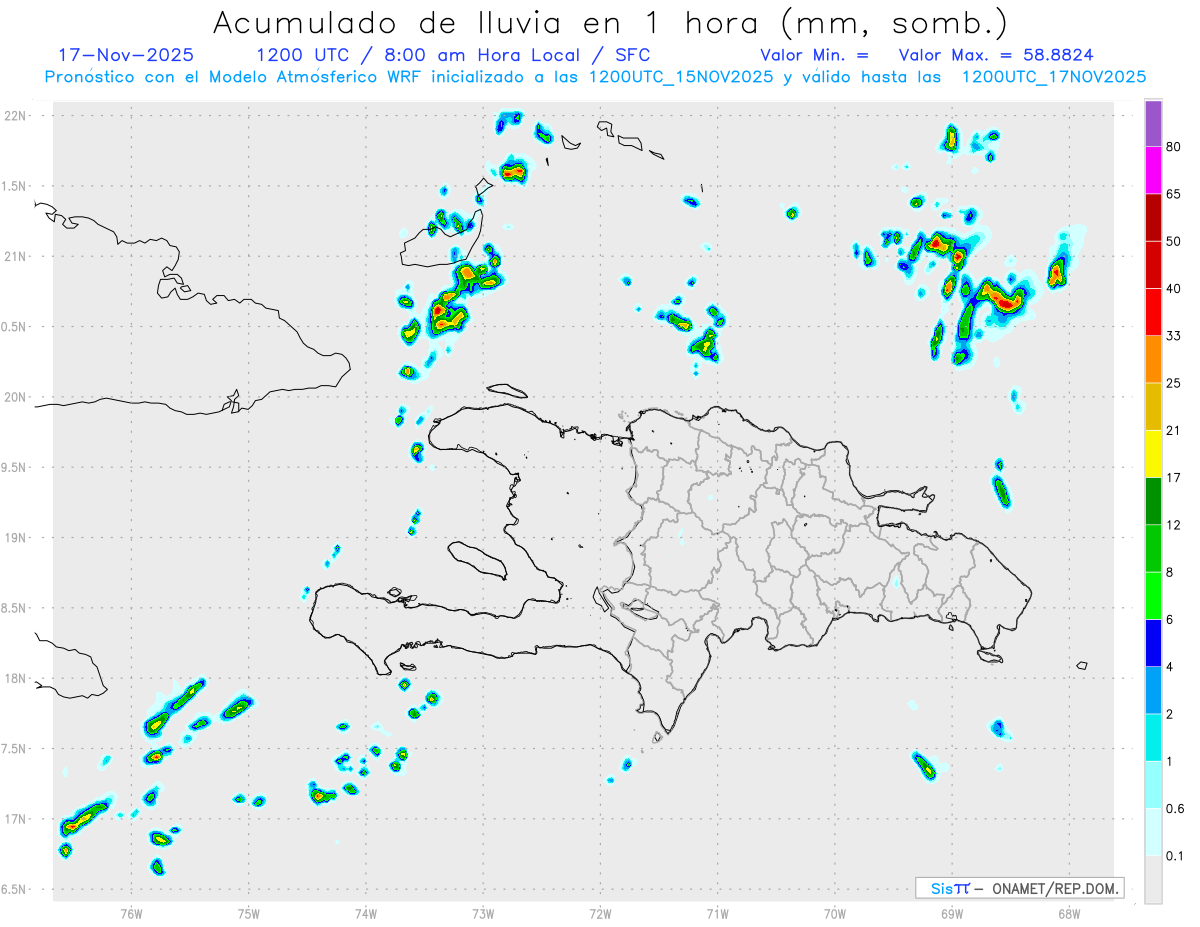Viewport: 1200px width, 927px height.
Task: Select the '75W' longitude axis label
Action: click(x=249, y=913)
